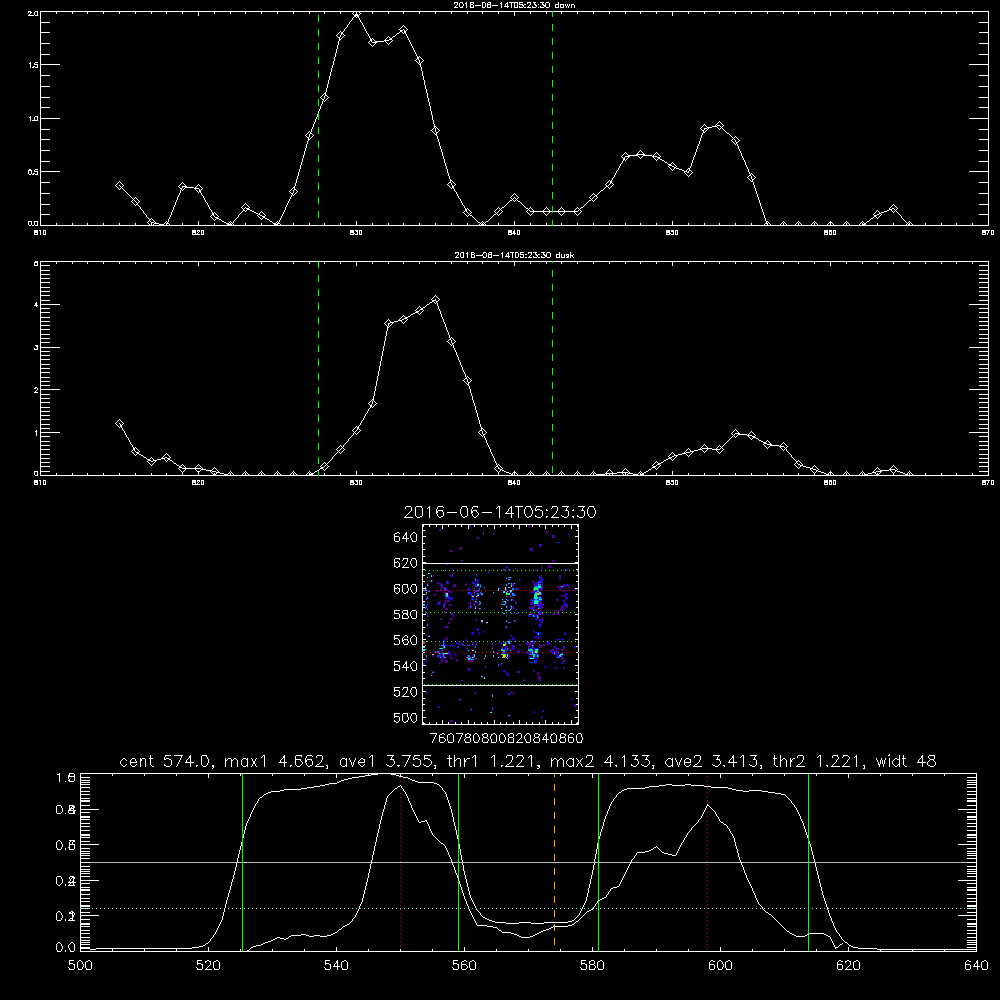This screenshot has height=1000, width=1000.
Task: Click the solid horizontal threshold line in bottom plot
Action: click(x=528, y=862)
